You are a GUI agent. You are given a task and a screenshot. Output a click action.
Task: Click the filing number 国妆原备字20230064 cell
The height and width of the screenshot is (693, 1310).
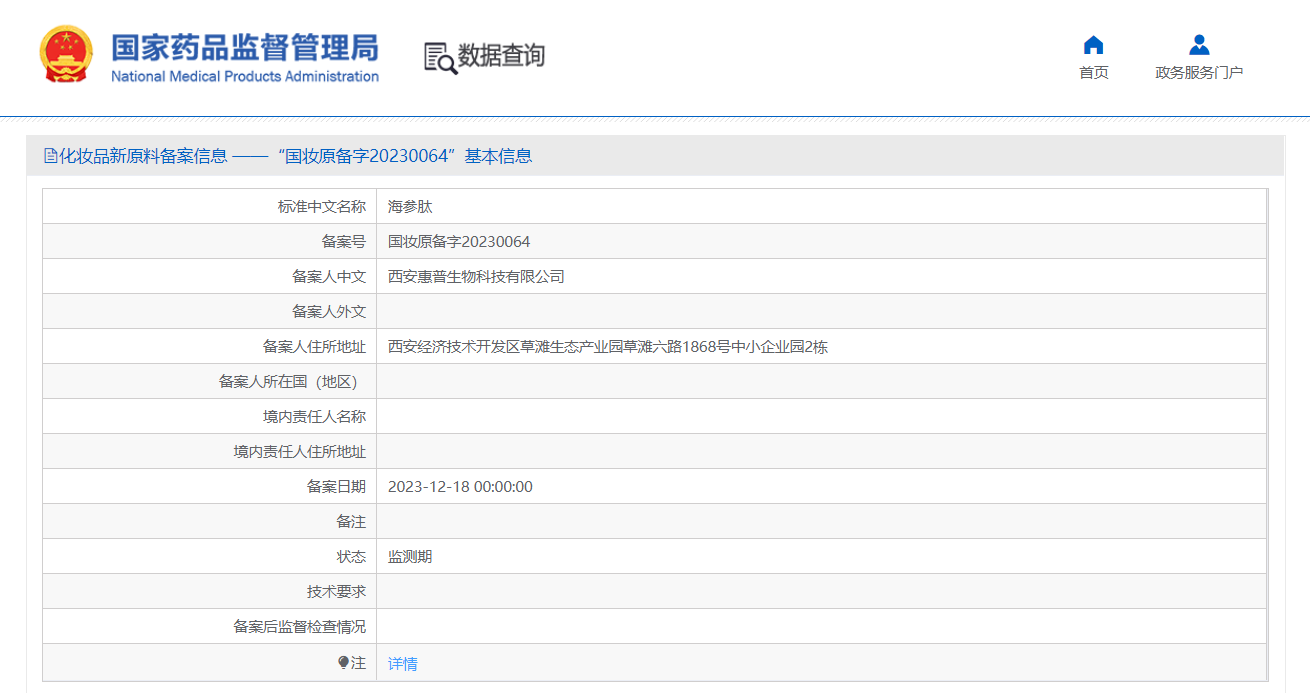click(459, 240)
